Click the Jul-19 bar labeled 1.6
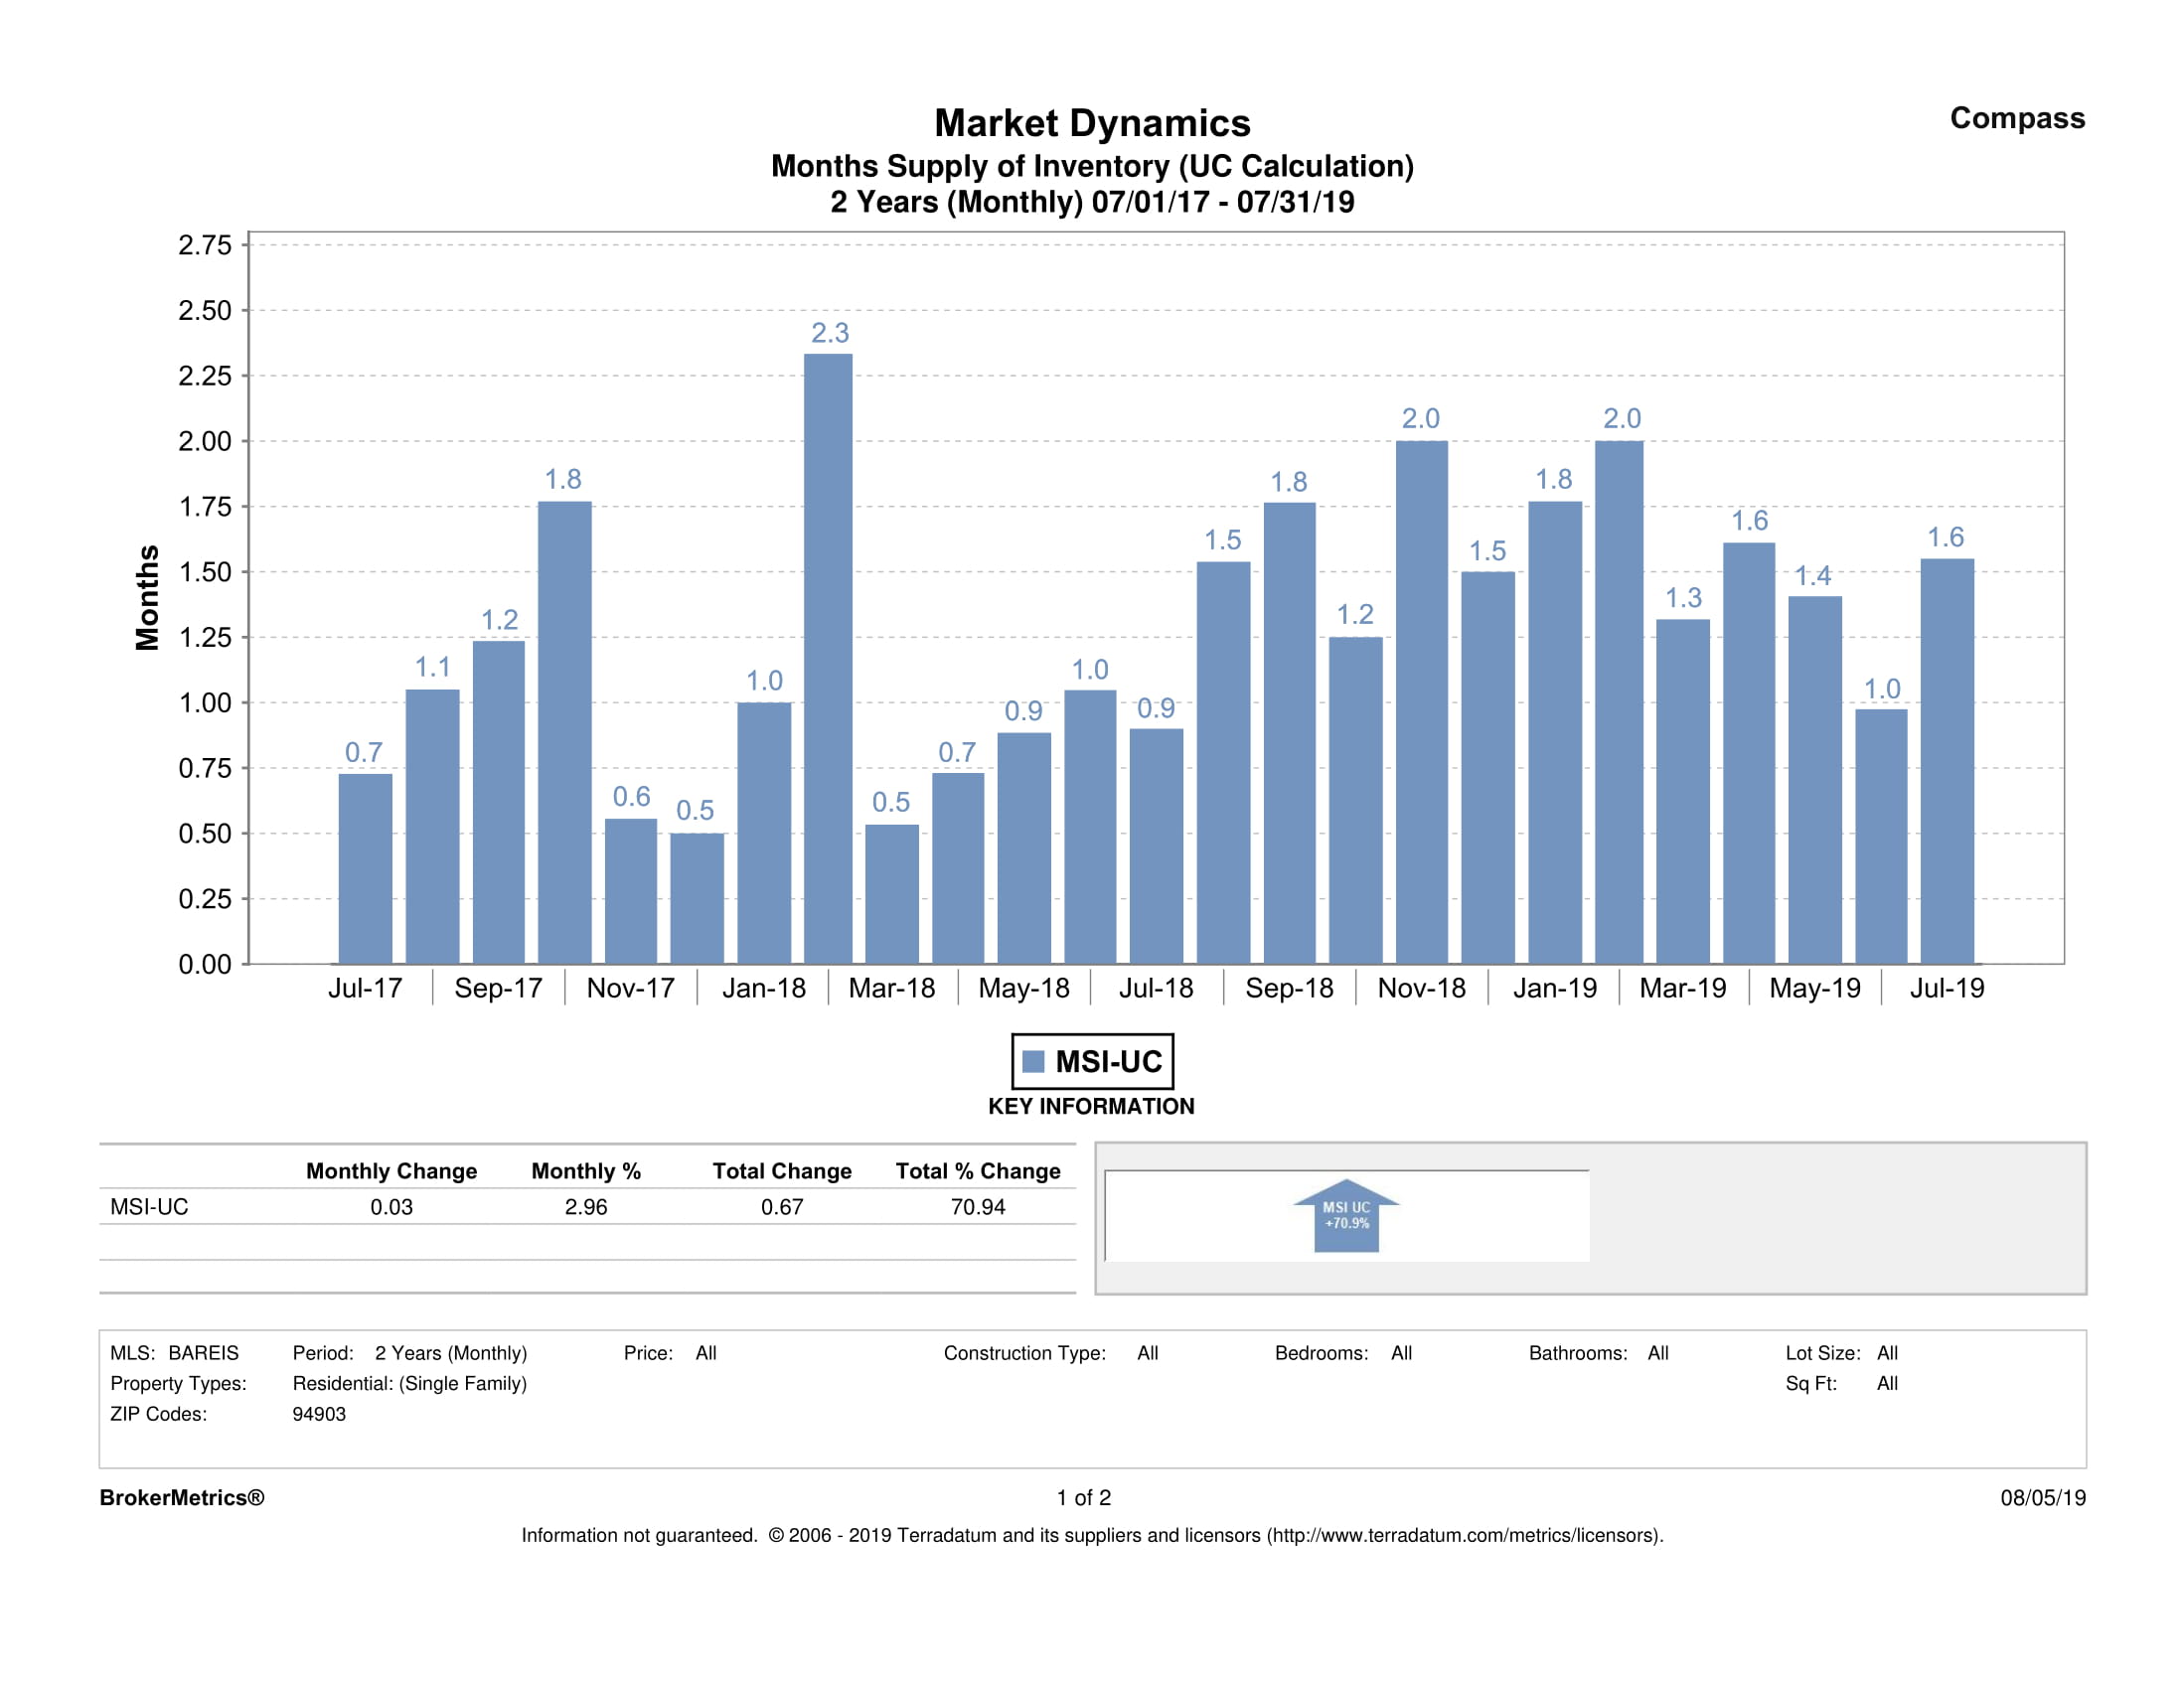2184x1689 pixels. coord(1946,760)
